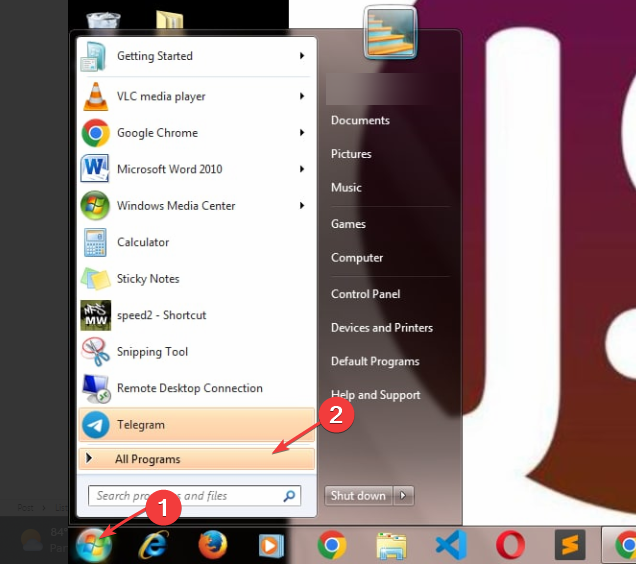Expand All Programs list

click(196, 459)
